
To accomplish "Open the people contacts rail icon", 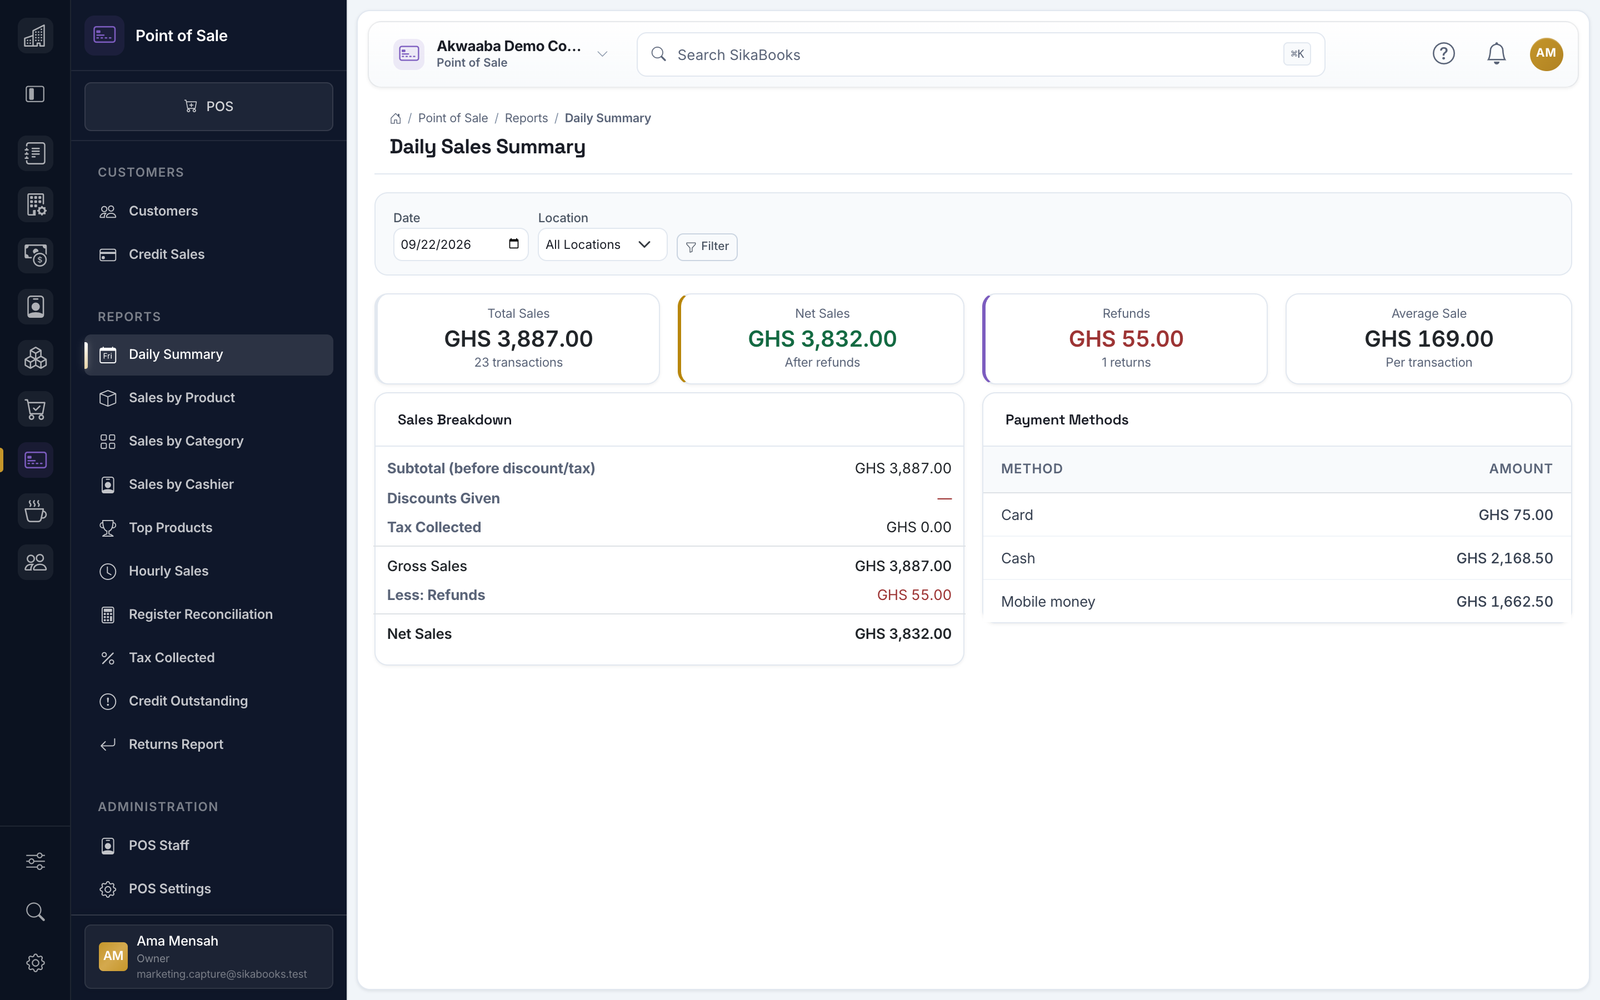I will coord(35,562).
